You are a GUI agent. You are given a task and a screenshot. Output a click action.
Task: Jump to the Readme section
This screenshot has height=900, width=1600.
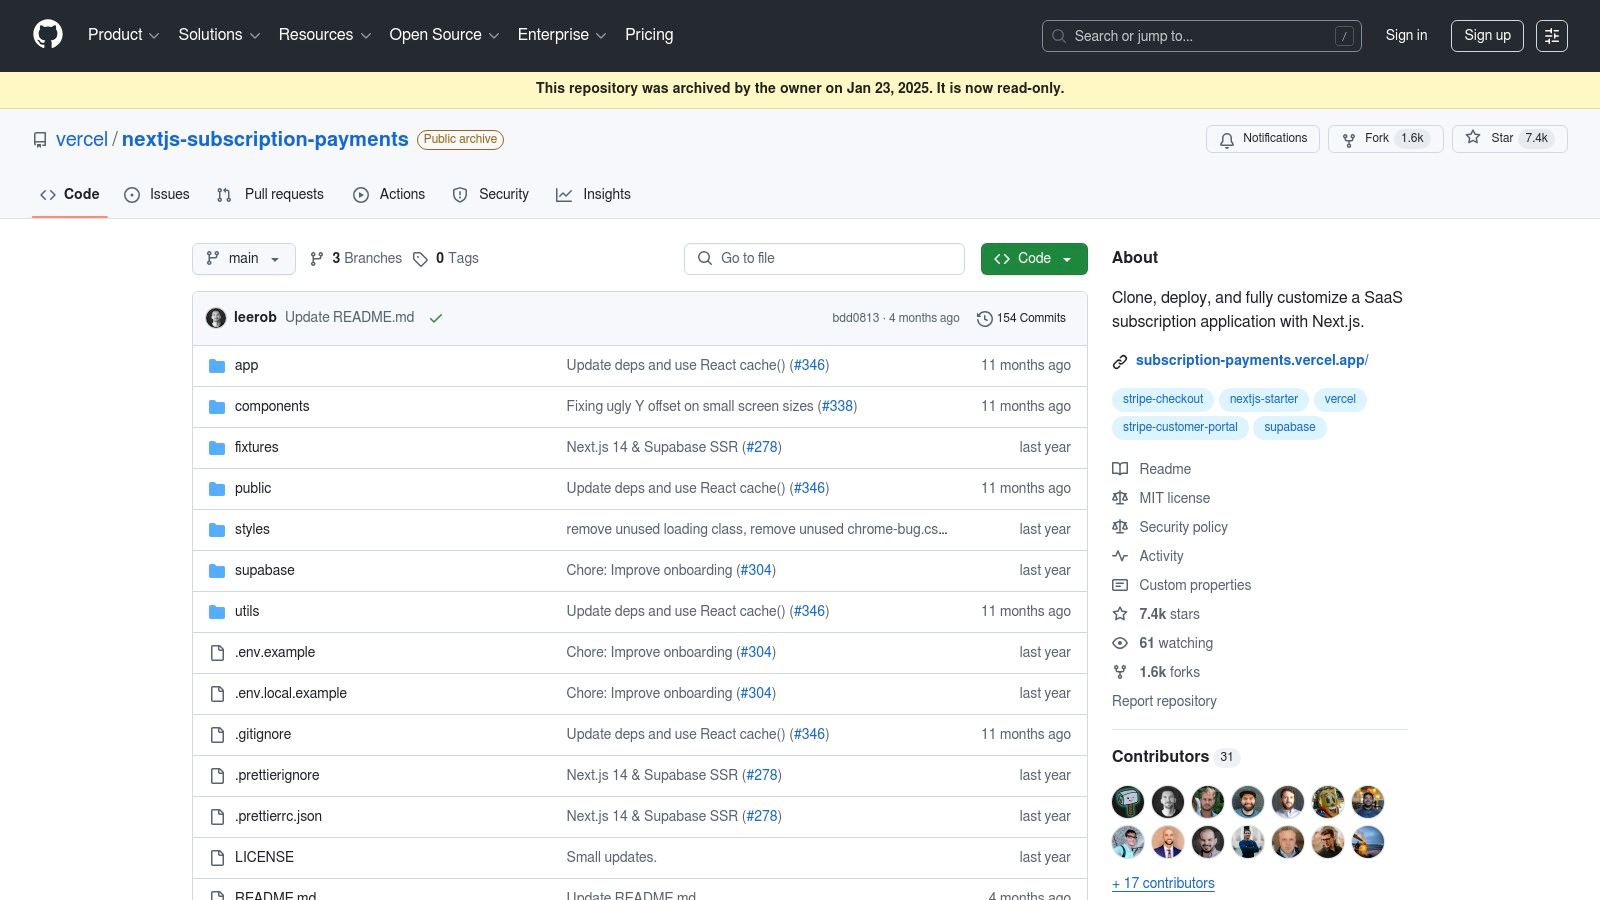tap(1152, 469)
